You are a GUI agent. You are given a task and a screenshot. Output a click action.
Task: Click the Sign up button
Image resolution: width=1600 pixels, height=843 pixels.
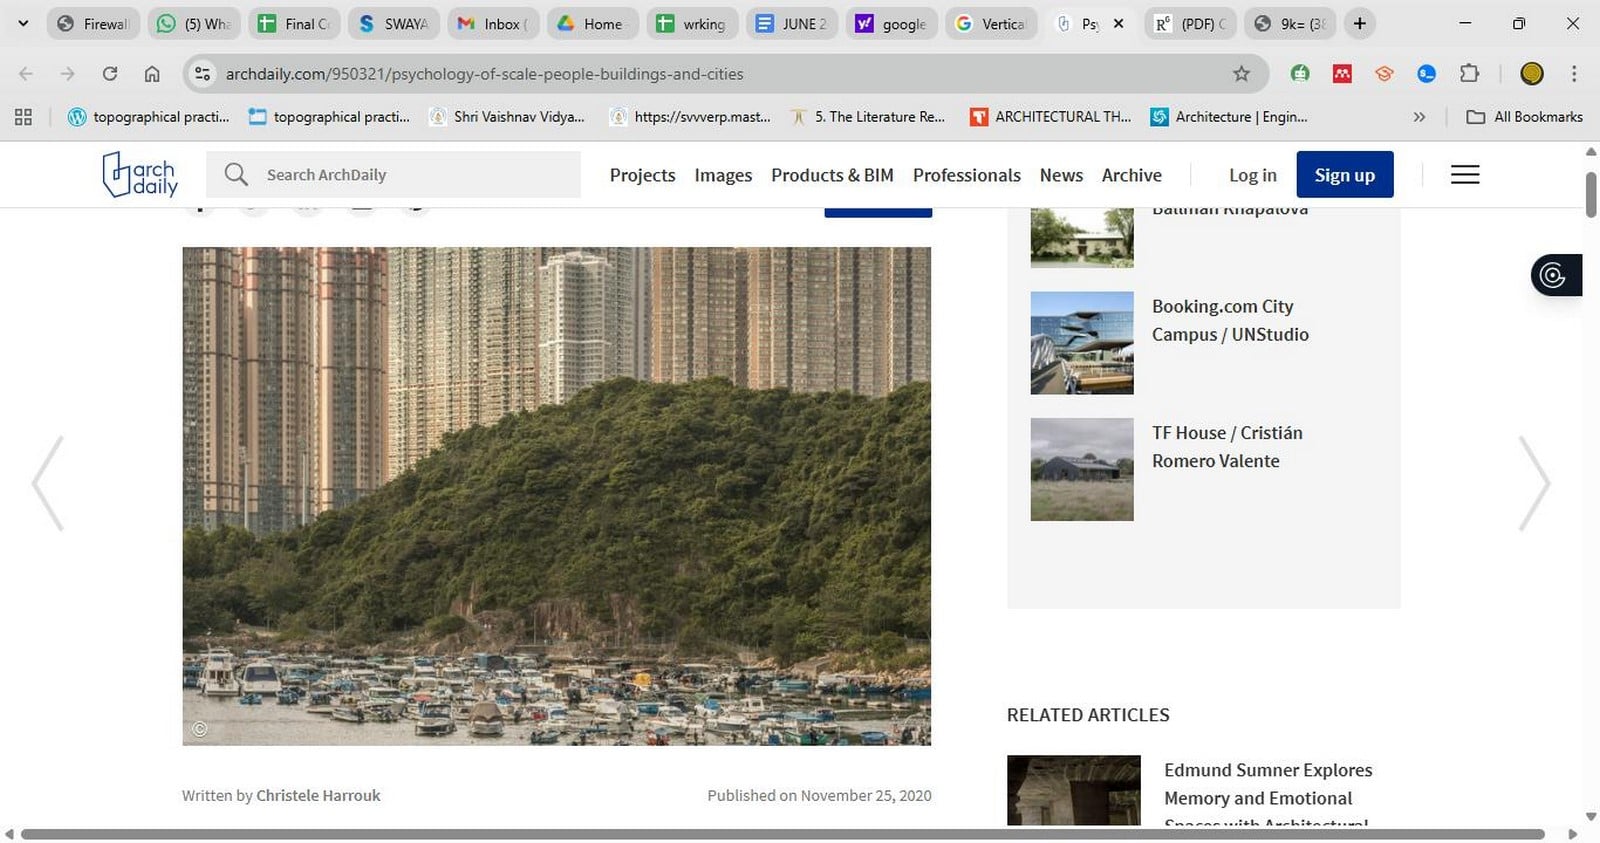(x=1344, y=175)
